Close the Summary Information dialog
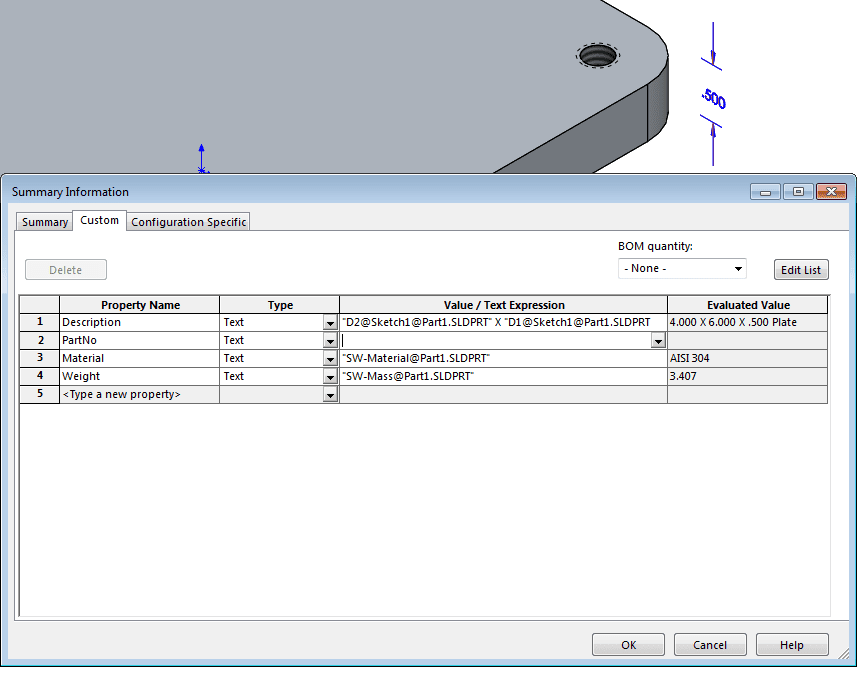The width and height of the screenshot is (868, 674). tap(831, 192)
